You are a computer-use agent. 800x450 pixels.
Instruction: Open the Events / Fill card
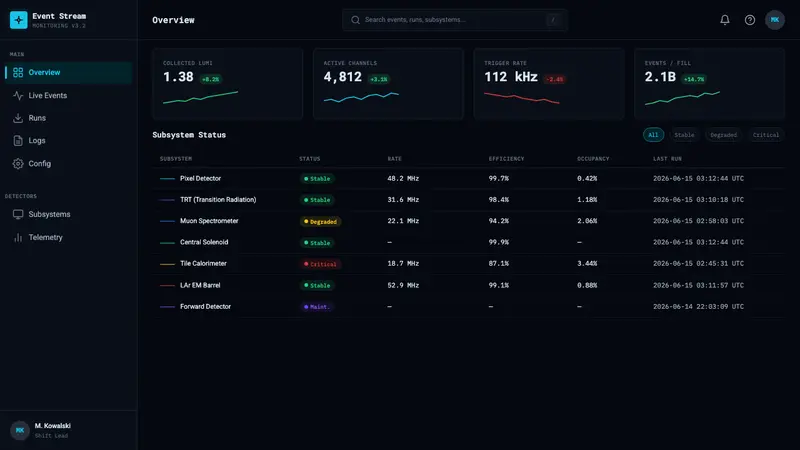(x=710, y=84)
